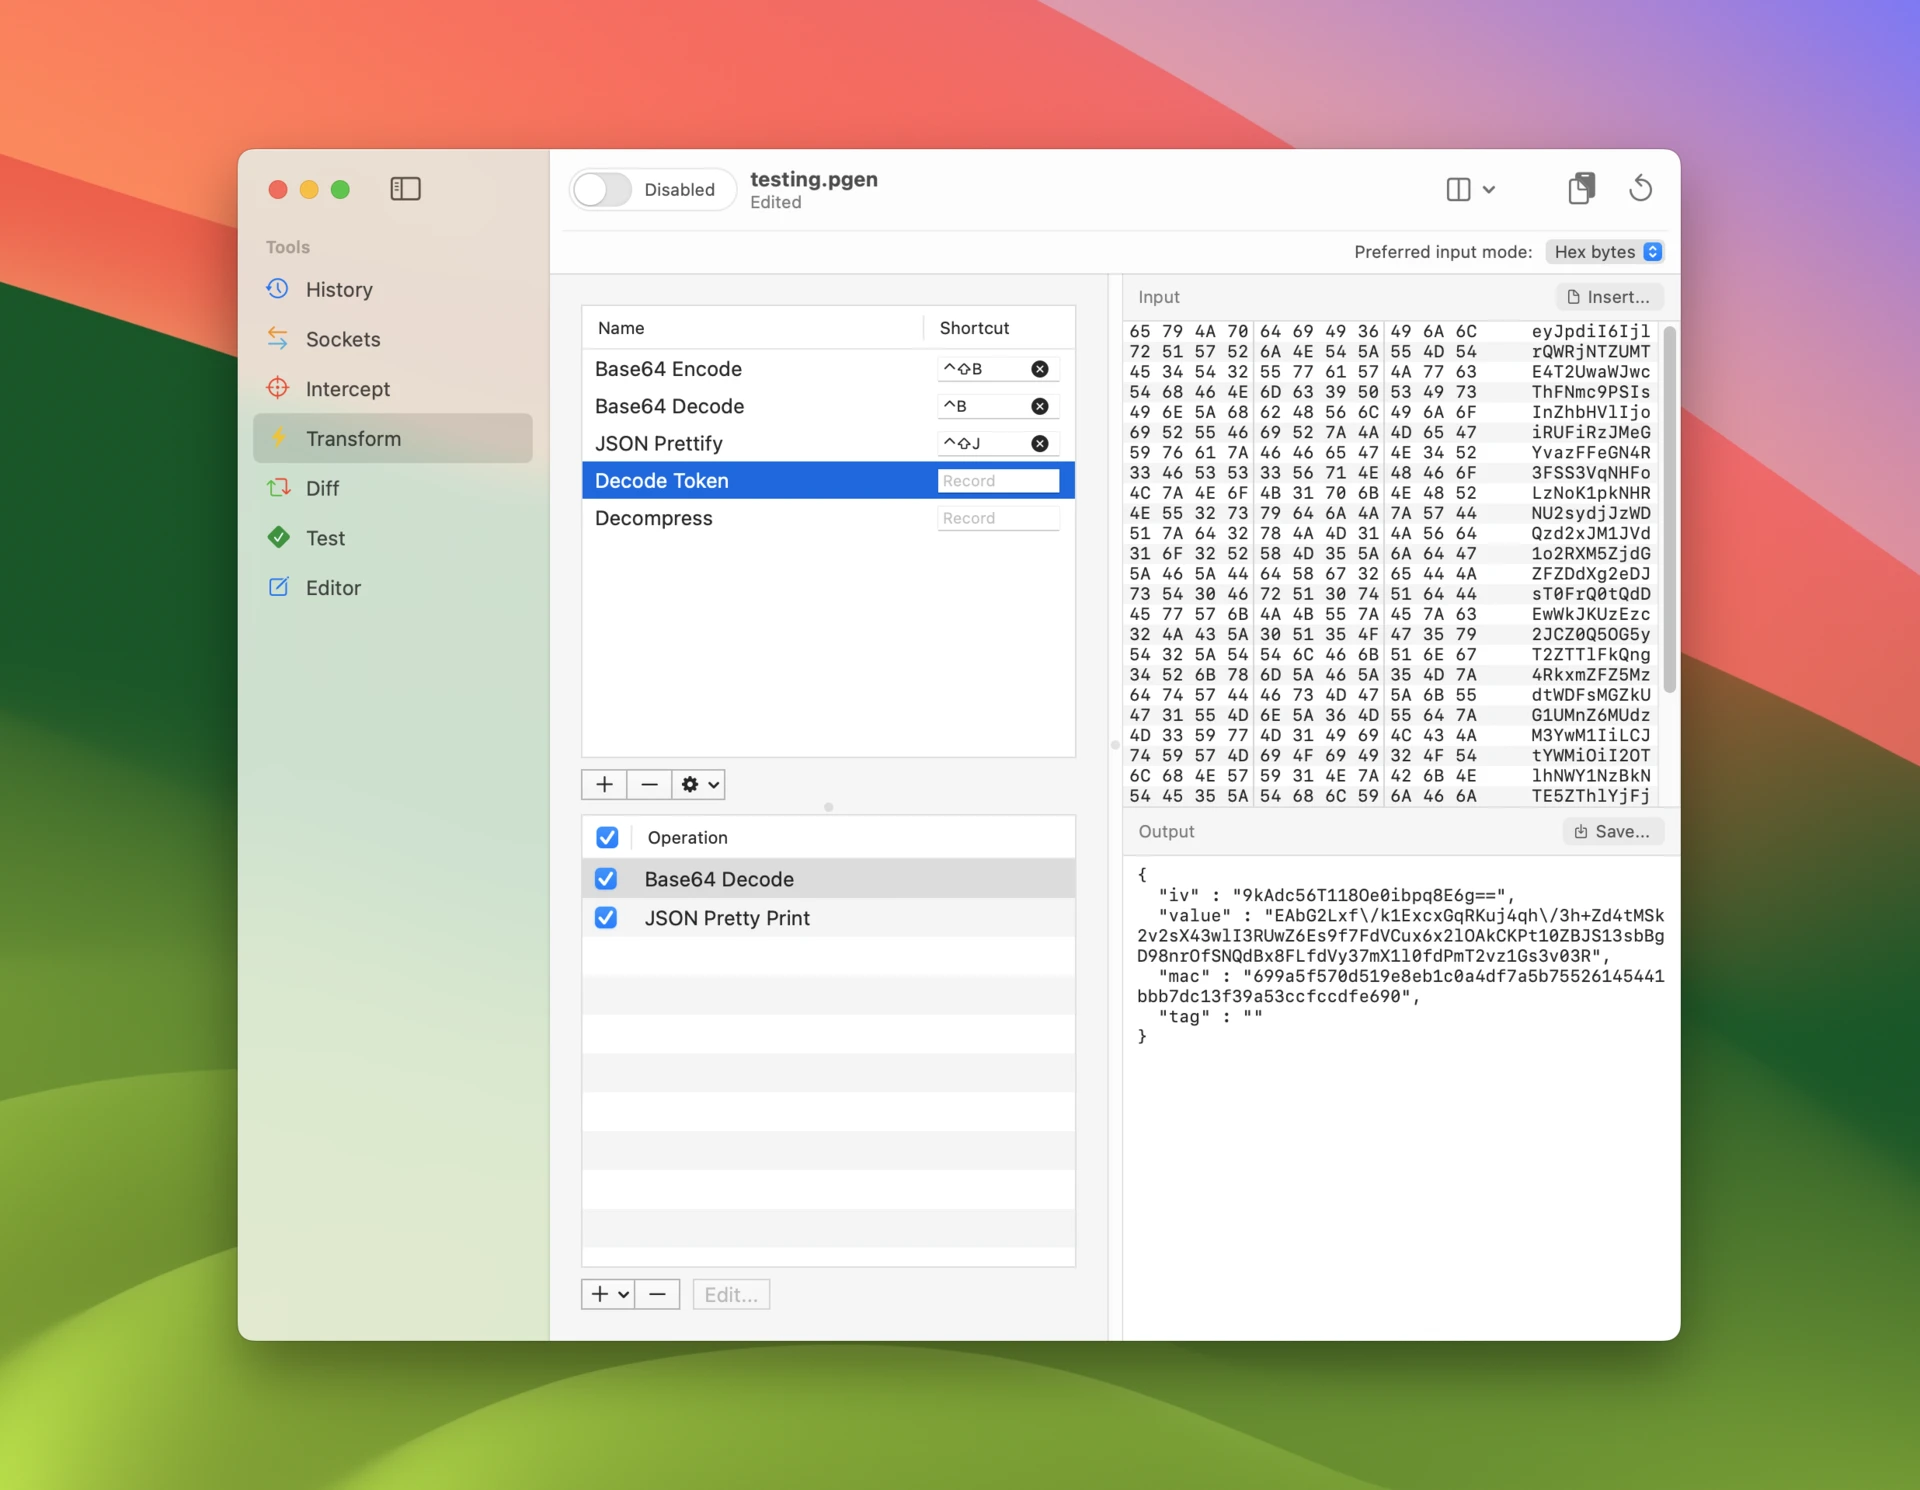This screenshot has width=1920, height=1490.
Task: Open the History tool
Action: point(339,289)
